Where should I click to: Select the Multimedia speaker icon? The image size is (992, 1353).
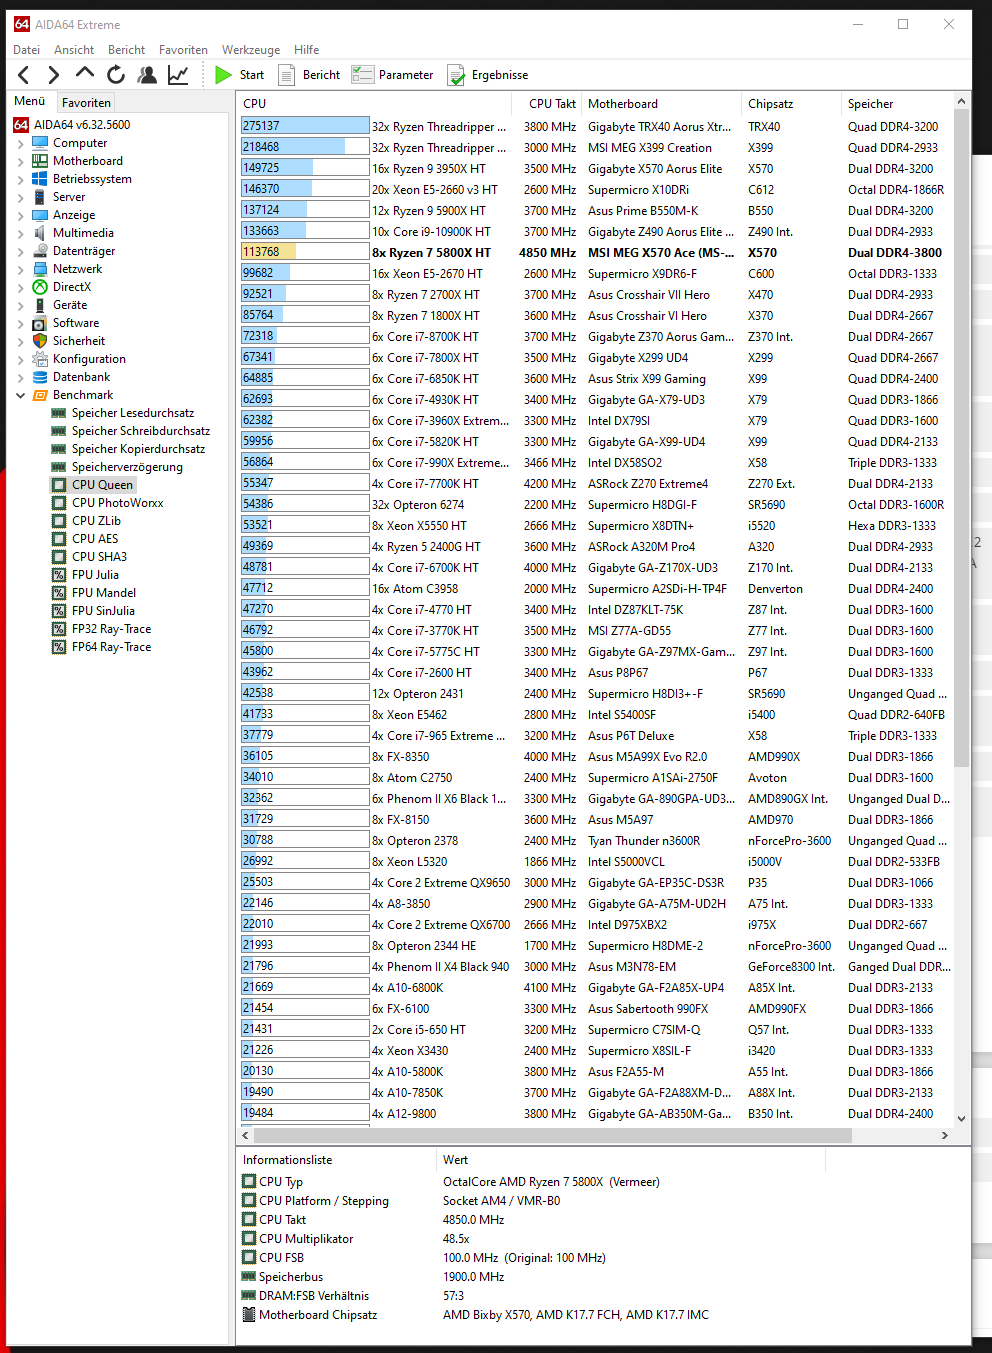(40, 233)
